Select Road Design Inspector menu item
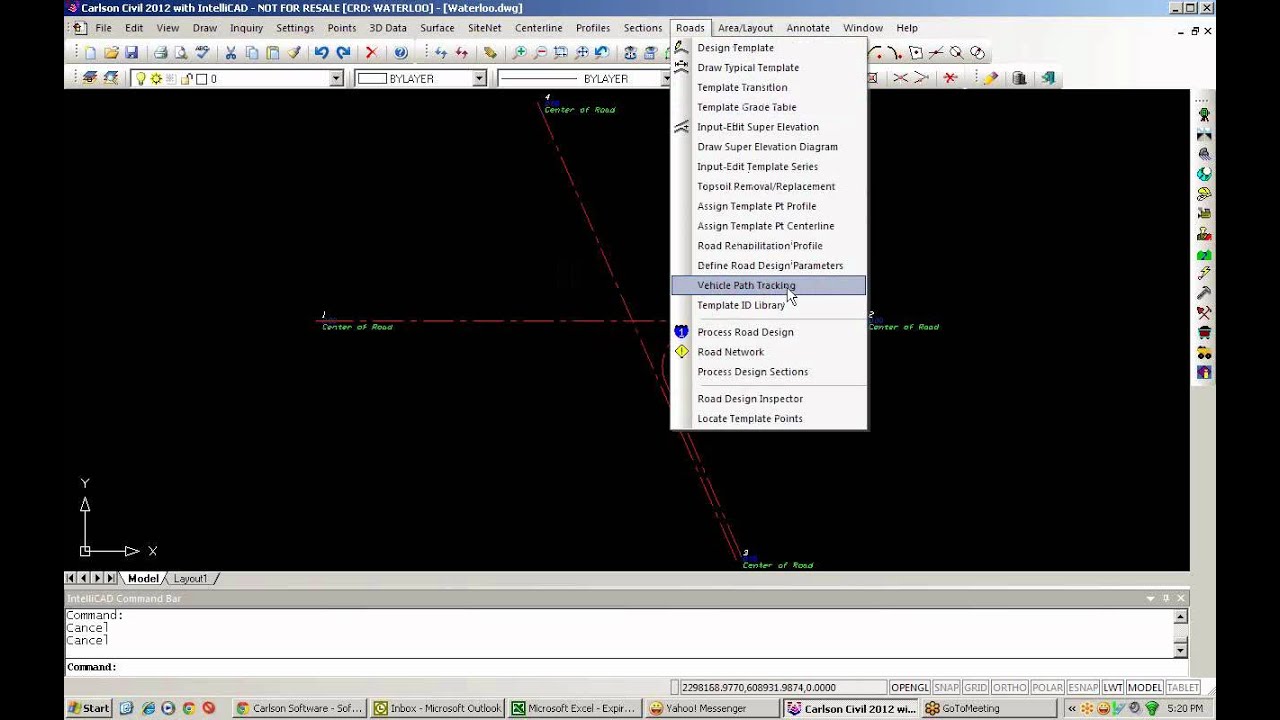 [768, 399]
